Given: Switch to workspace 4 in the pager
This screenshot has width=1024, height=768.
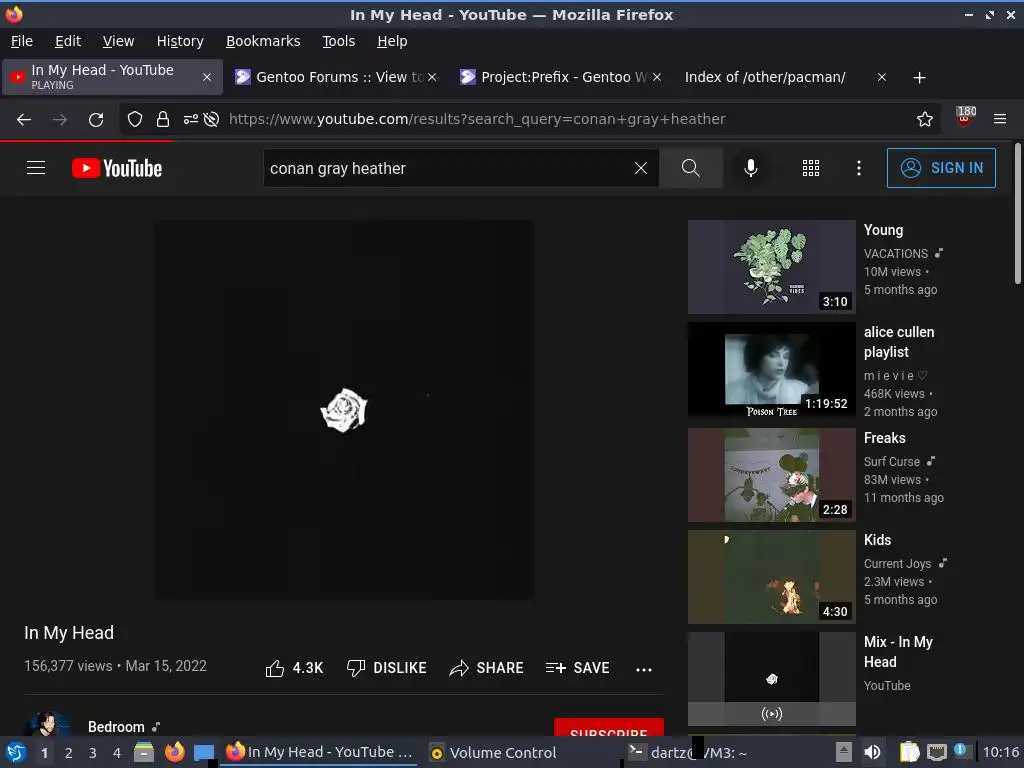Looking at the screenshot, I should (x=117, y=753).
